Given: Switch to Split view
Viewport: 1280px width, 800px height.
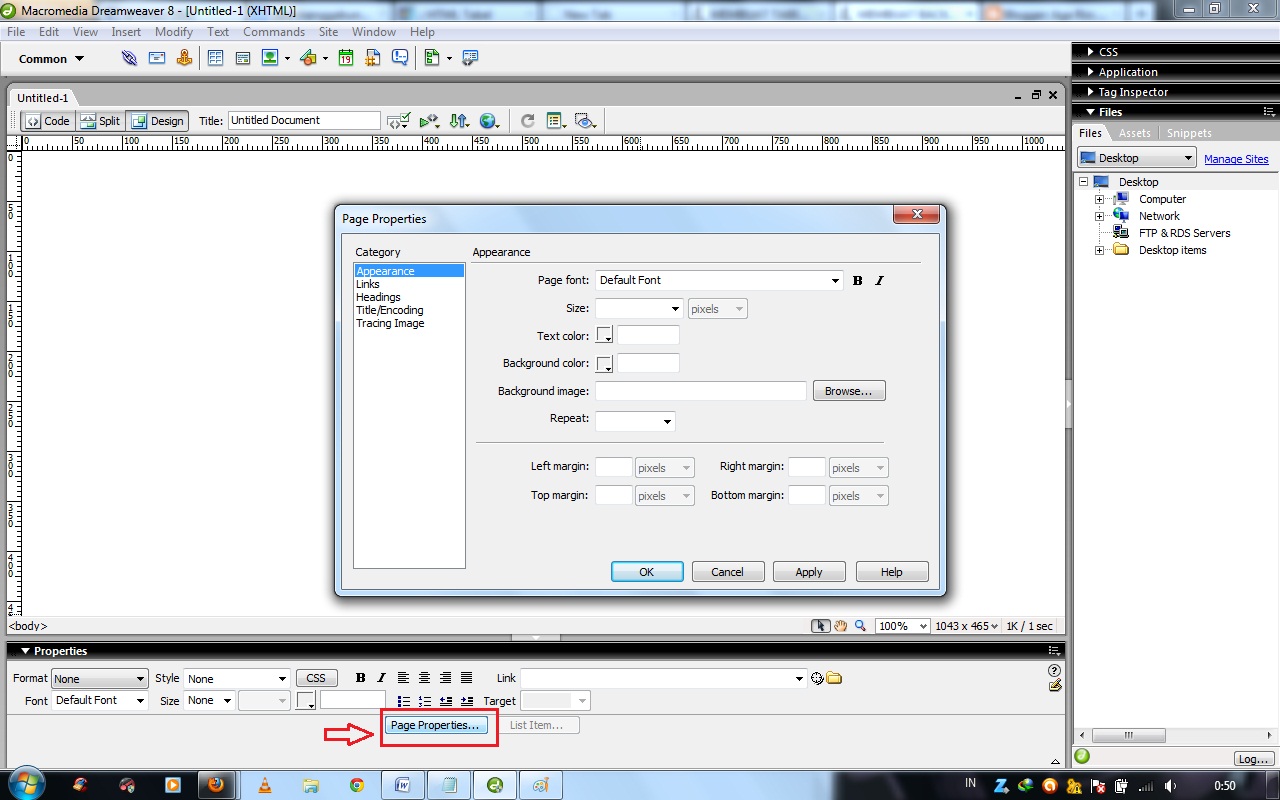Looking at the screenshot, I should pos(100,121).
